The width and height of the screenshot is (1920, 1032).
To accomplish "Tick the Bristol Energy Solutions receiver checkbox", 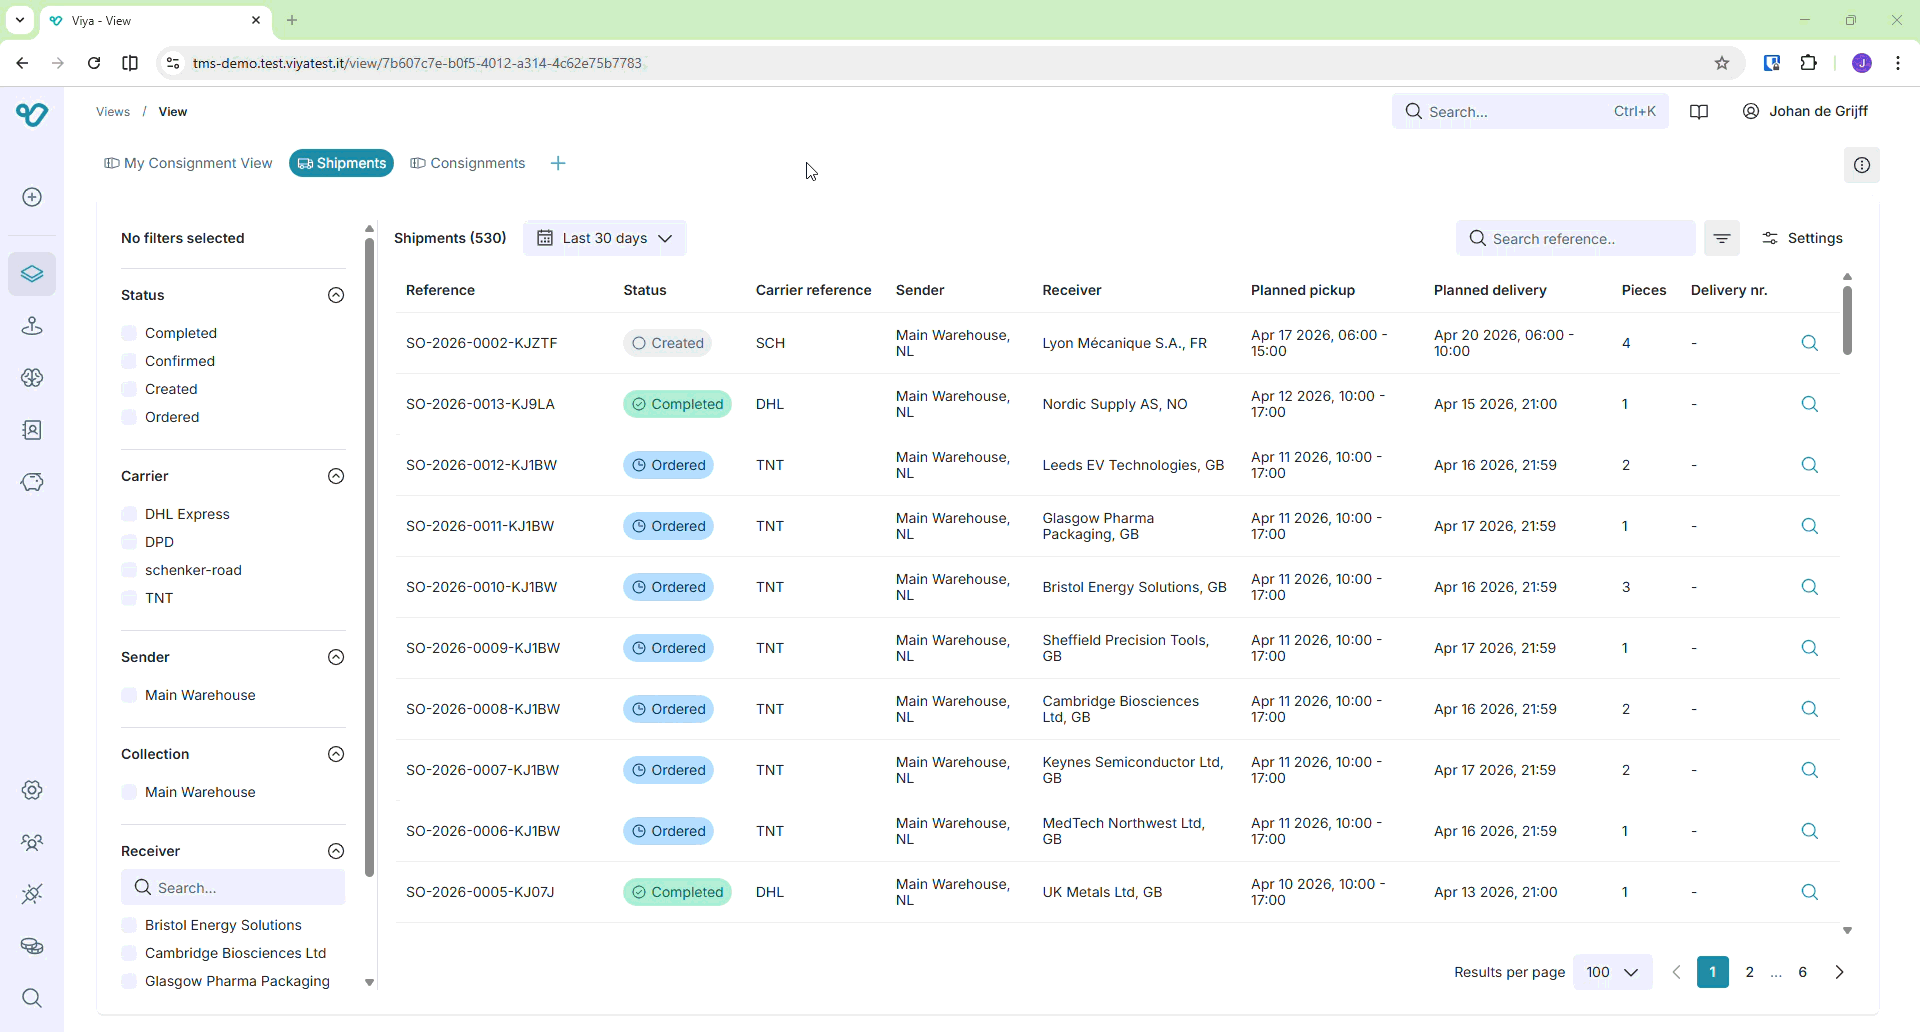I will point(129,925).
